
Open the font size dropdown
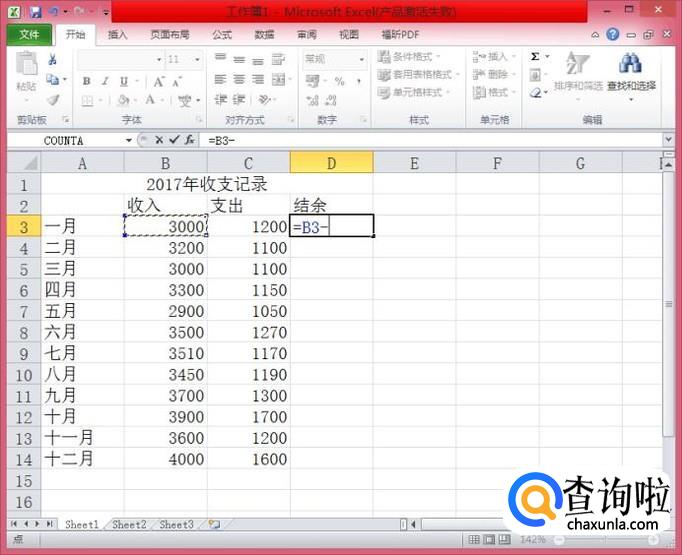197,59
